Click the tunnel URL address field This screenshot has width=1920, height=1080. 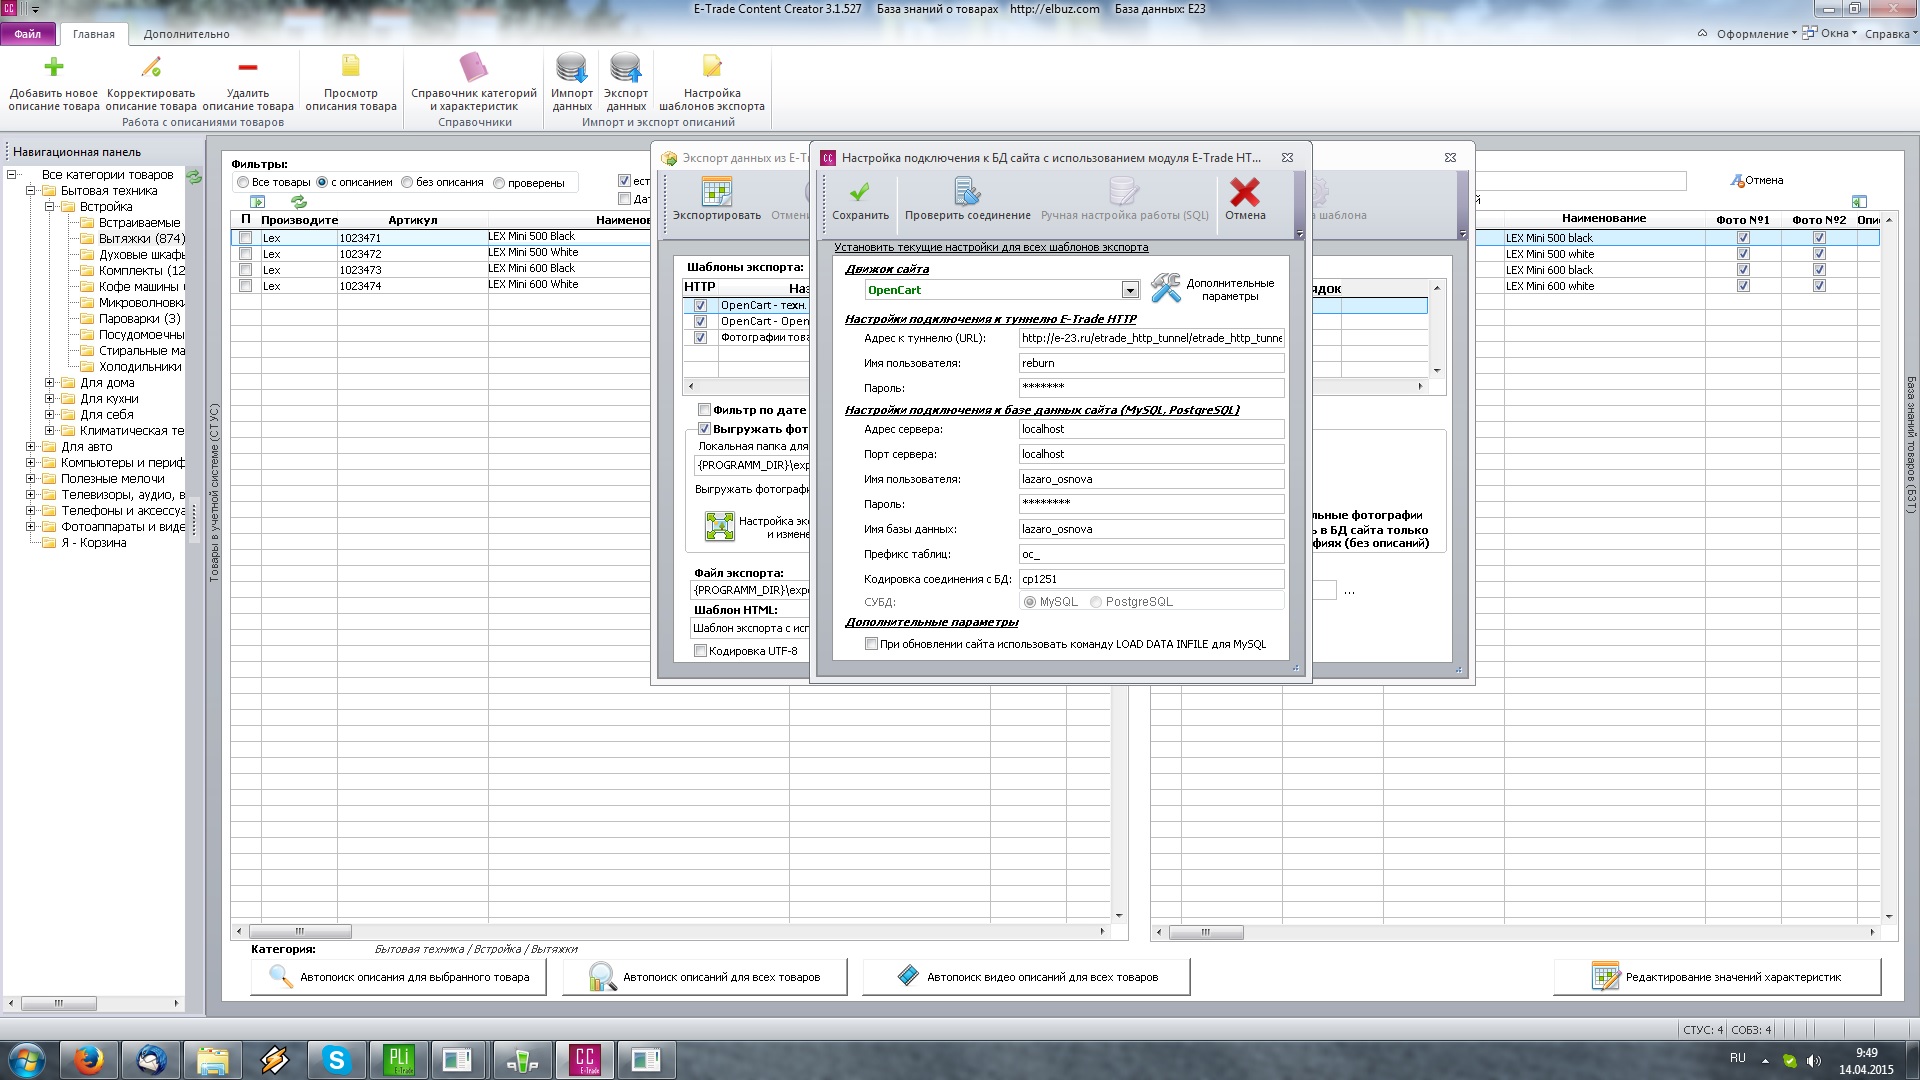[1151, 338]
